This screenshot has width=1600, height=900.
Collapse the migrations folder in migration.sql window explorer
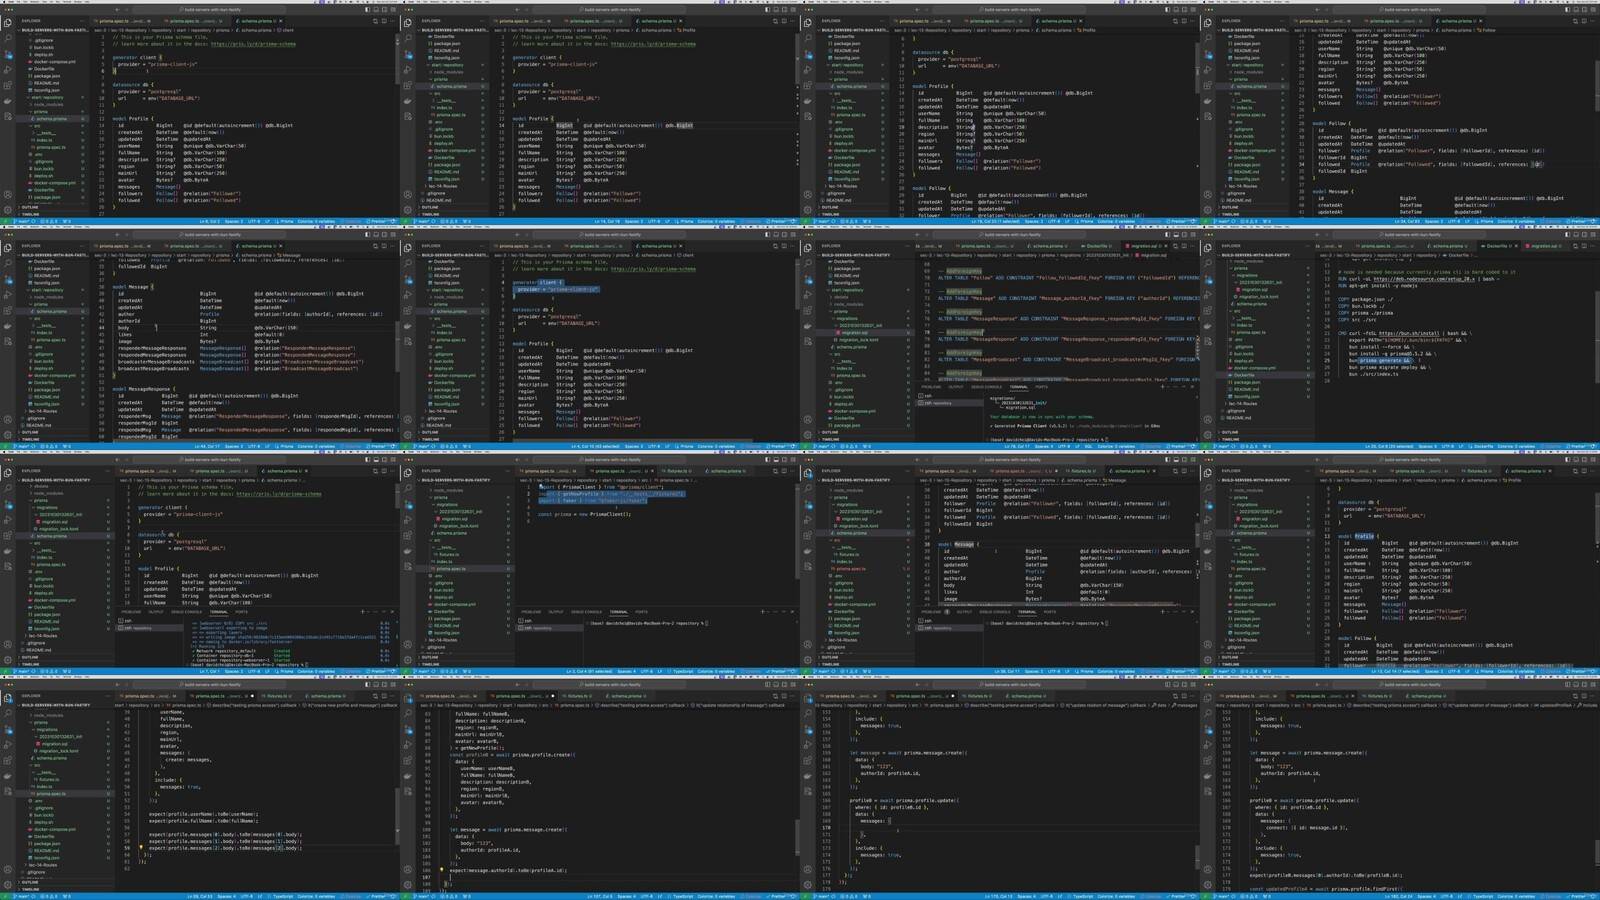point(846,318)
